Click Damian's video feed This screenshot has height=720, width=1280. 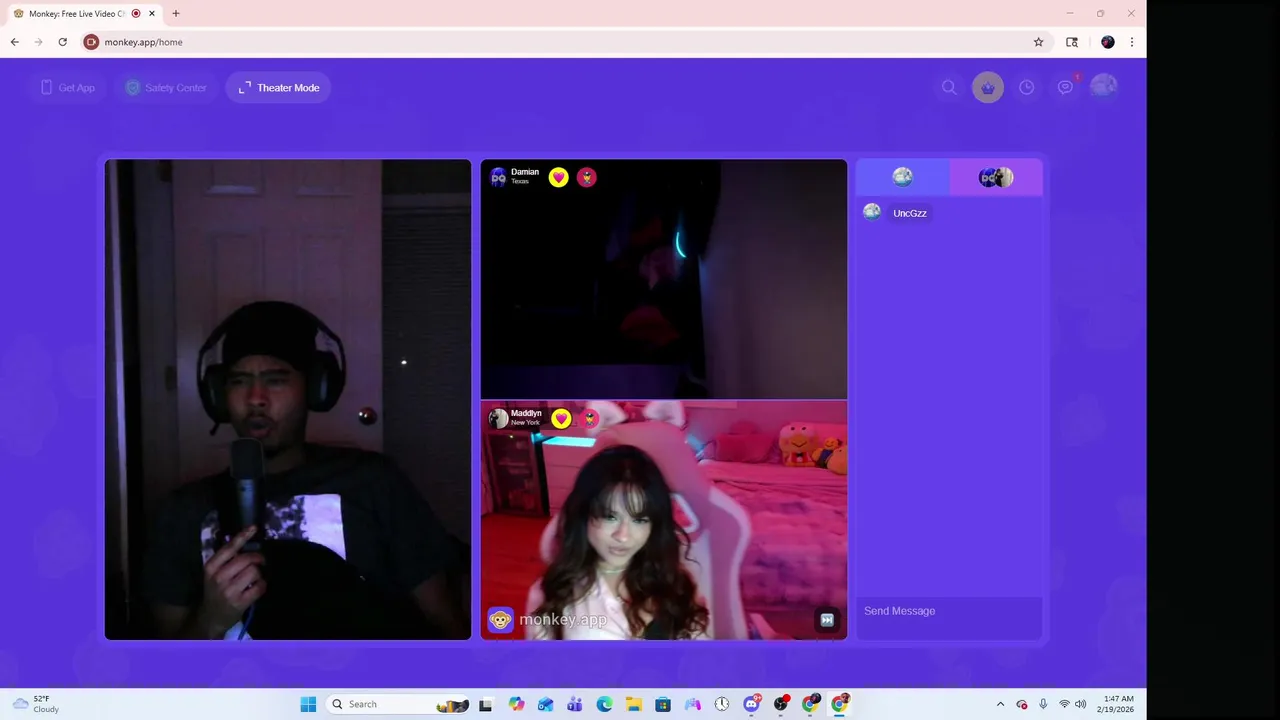(664, 280)
